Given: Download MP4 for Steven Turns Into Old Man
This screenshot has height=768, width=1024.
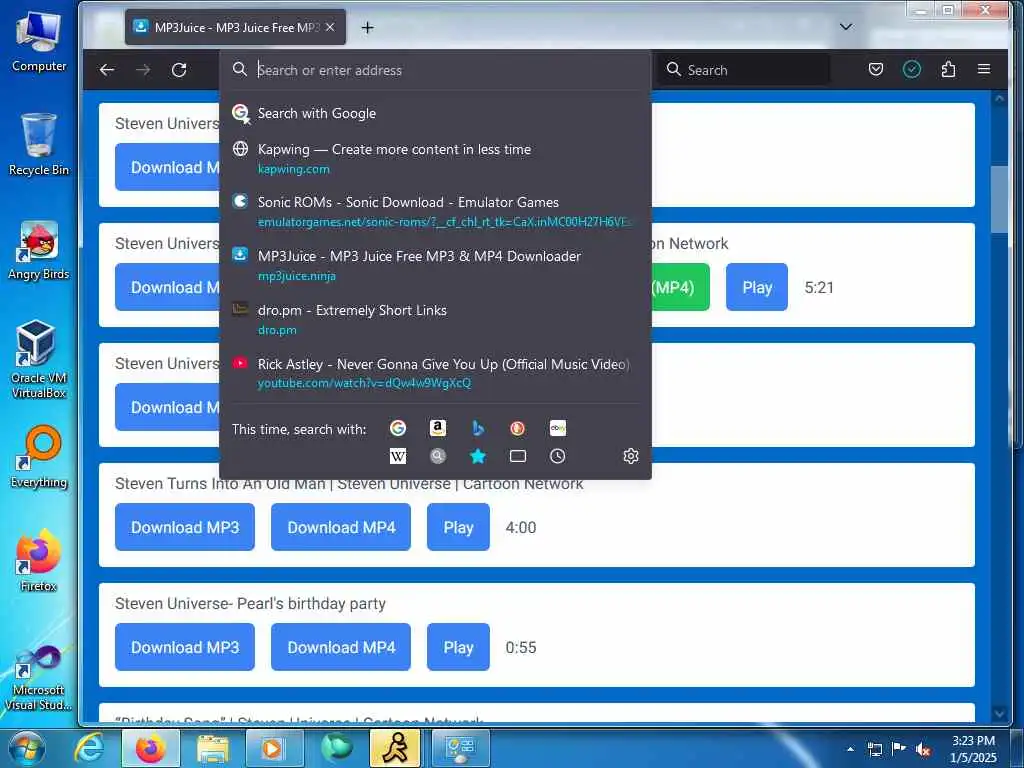Looking at the screenshot, I should pyautogui.click(x=341, y=527).
